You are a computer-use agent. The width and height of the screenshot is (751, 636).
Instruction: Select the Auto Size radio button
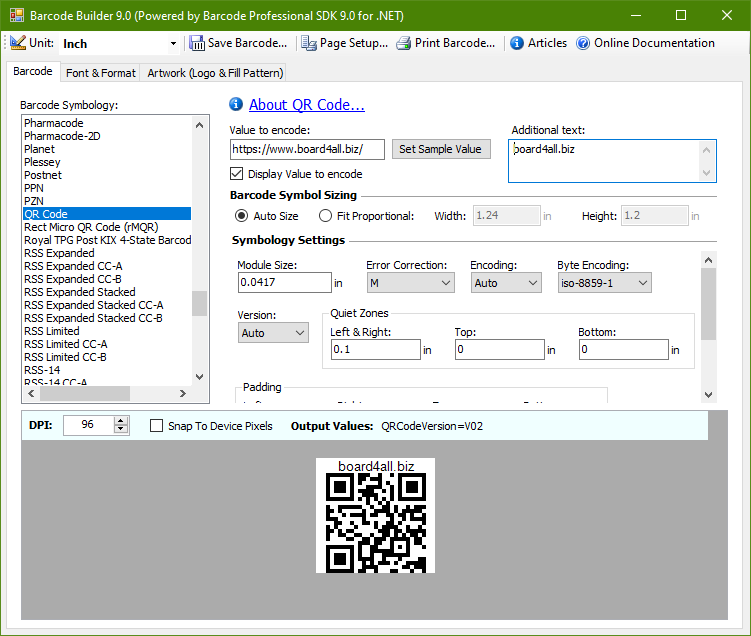pyautogui.click(x=241, y=216)
